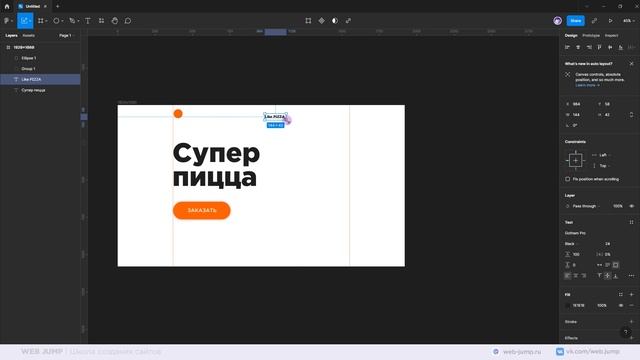Switch to the Layers tab
Image resolution: width=640 pixels, height=360 pixels.
[x=11, y=36]
